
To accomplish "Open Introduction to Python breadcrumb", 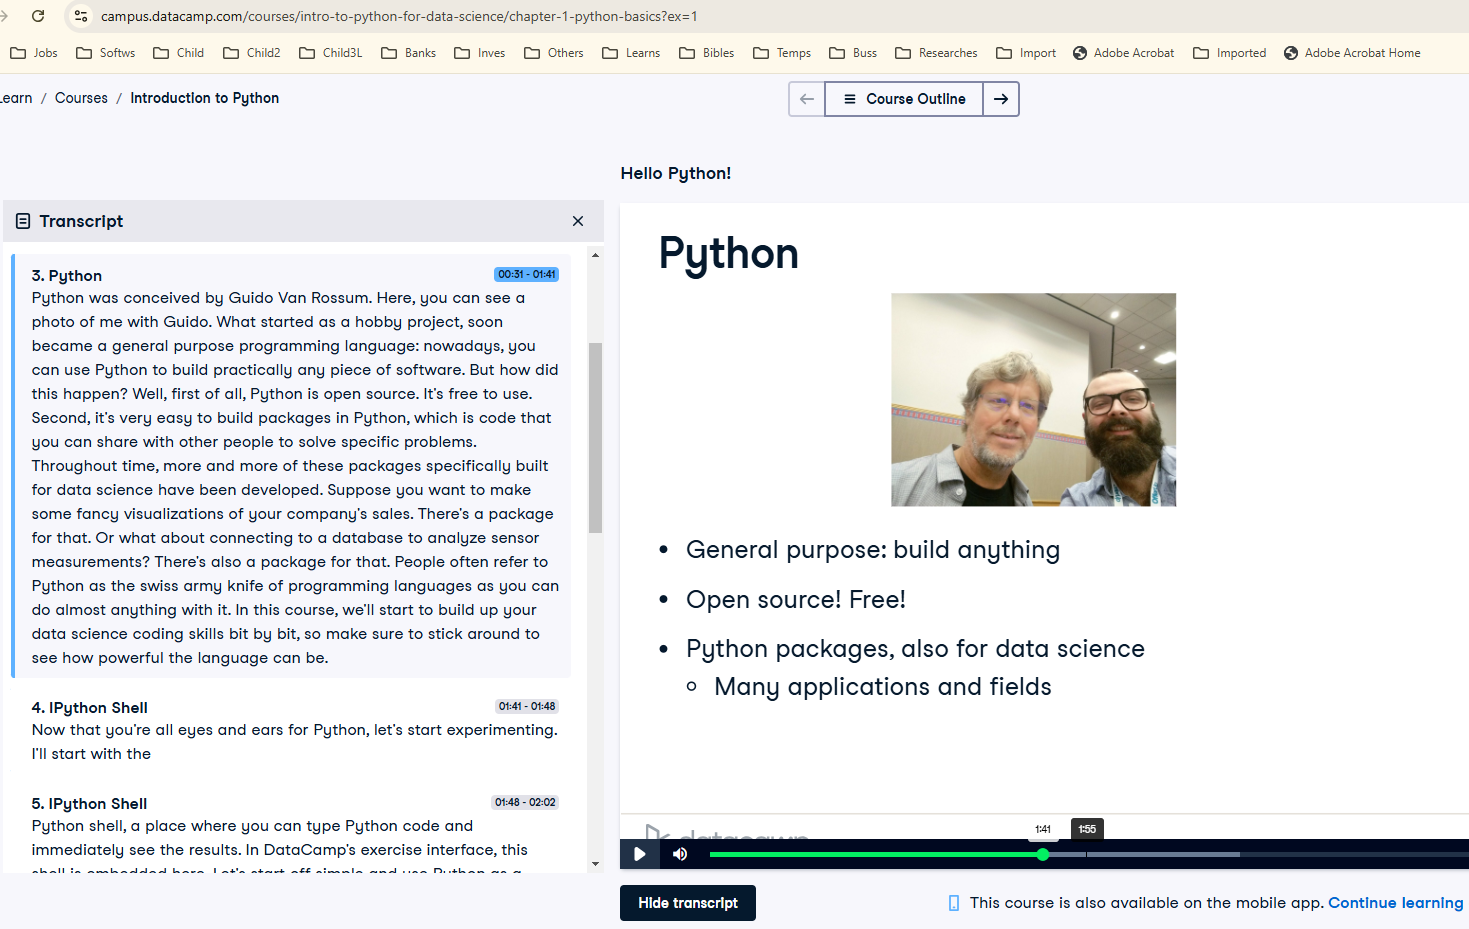I will click(204, 98).
